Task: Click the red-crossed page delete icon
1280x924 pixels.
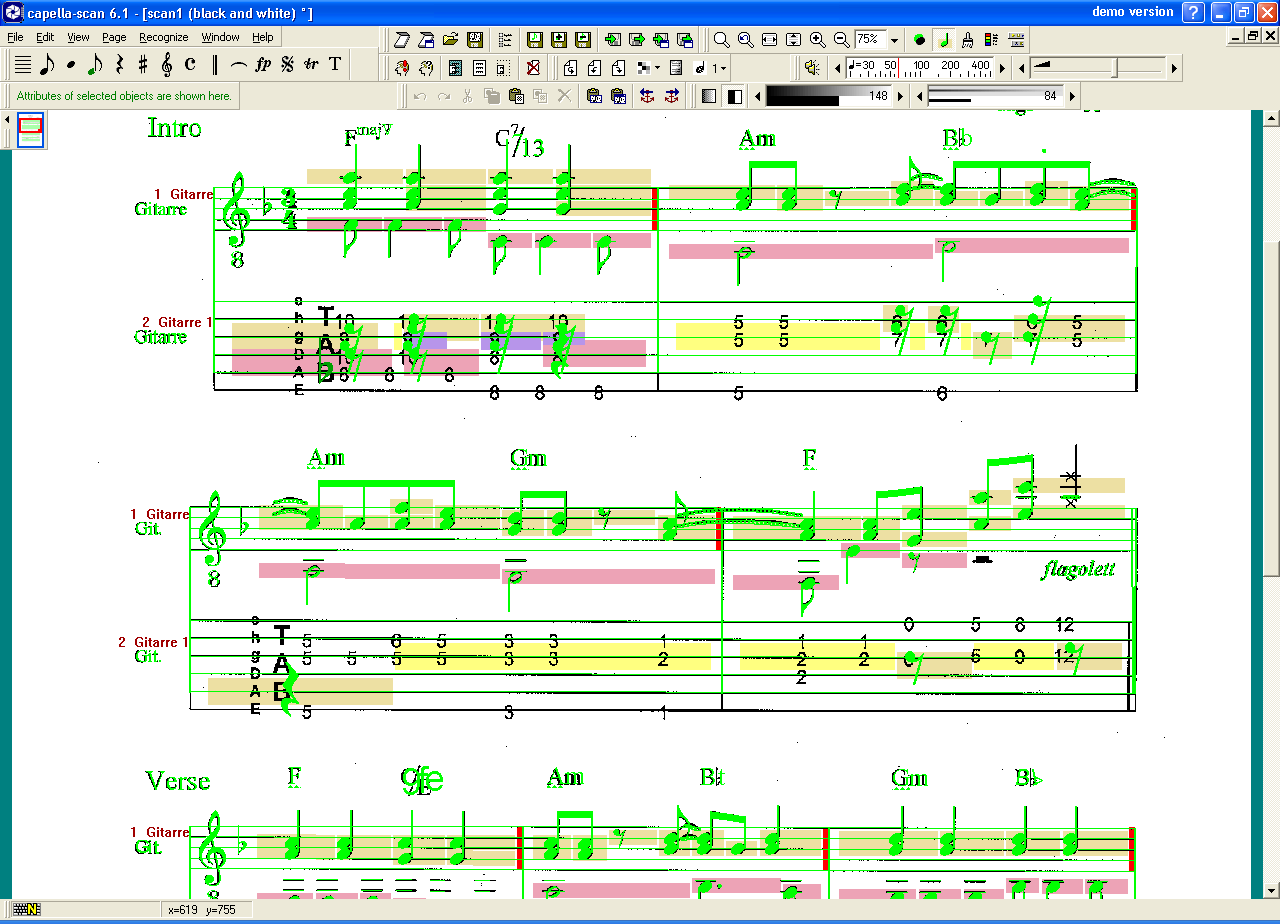Action: click(x=533, y=68)
